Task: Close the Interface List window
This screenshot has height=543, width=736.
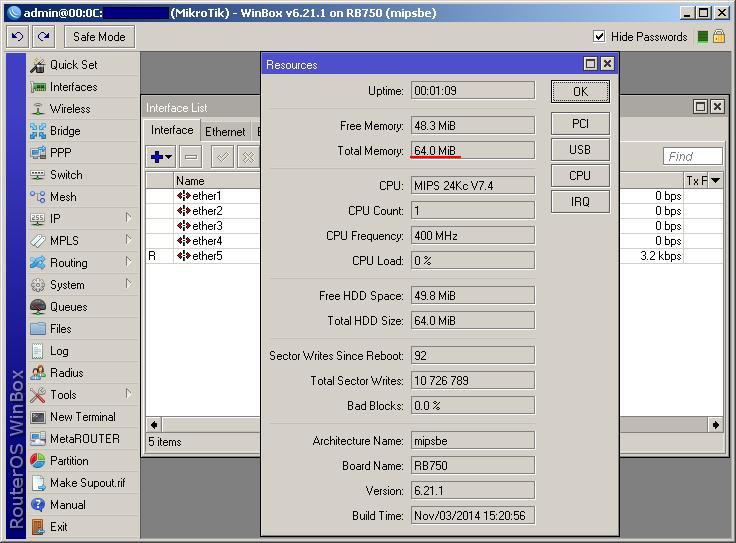Action: (717, 107)
